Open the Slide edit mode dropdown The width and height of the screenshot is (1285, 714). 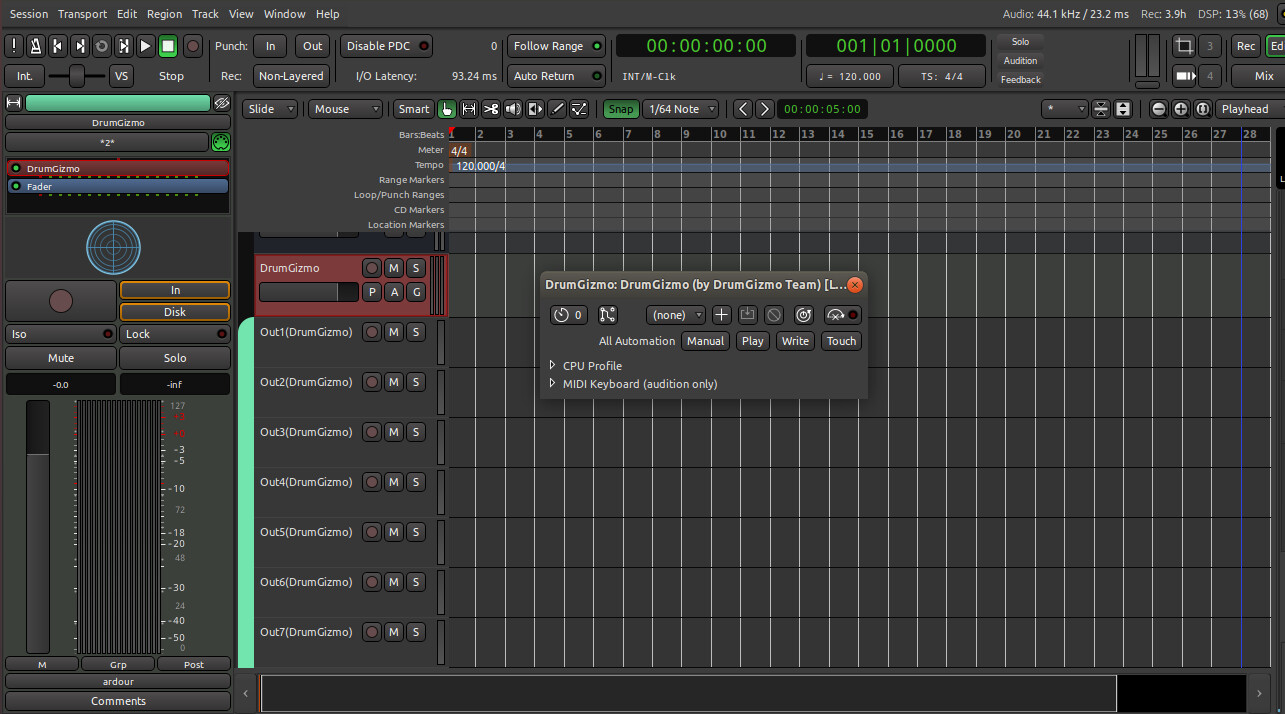271,109
